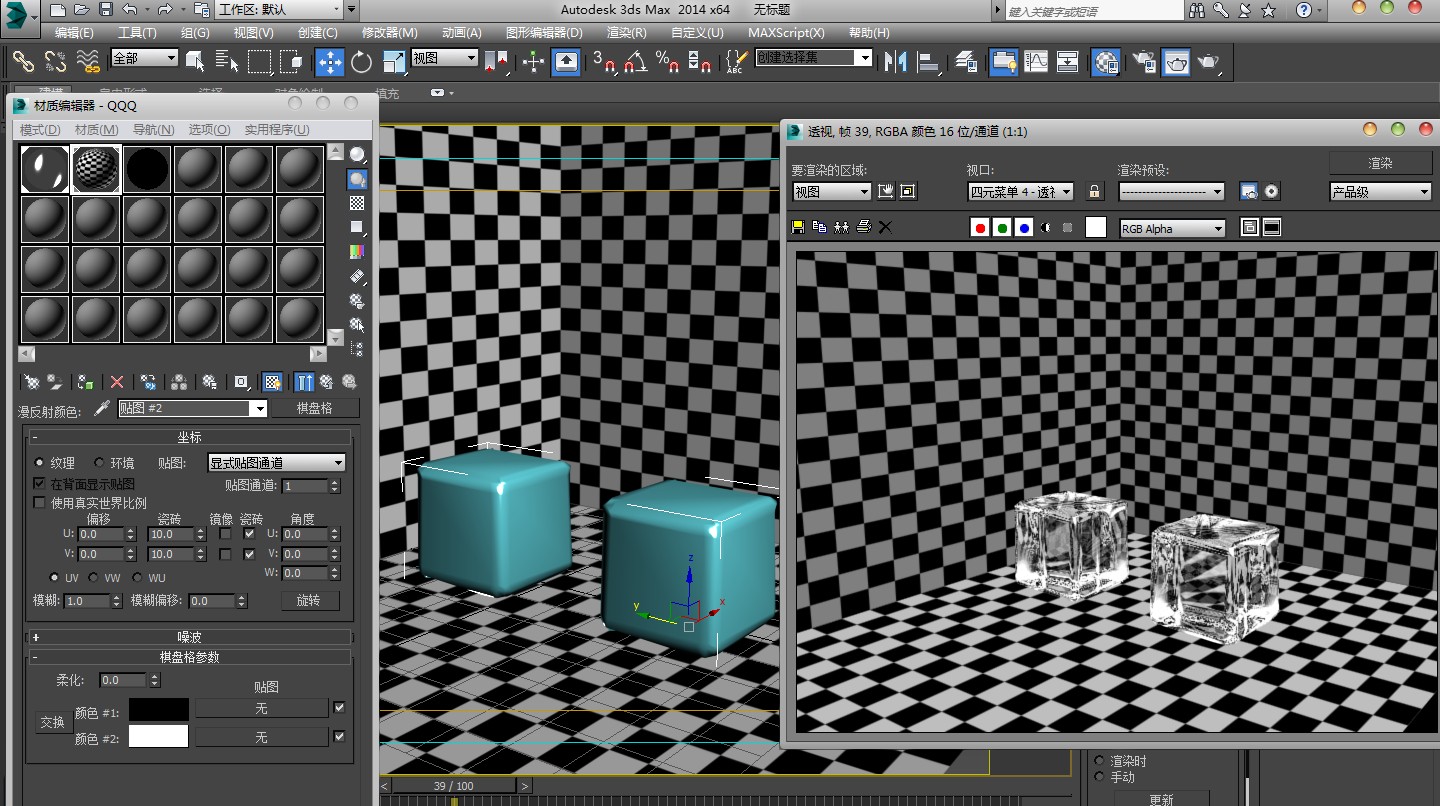This screenshot has height=806, width=1440.
Task: Click Get Material in Material Editor
Action: pyautogui.click(x=31, y=382)
